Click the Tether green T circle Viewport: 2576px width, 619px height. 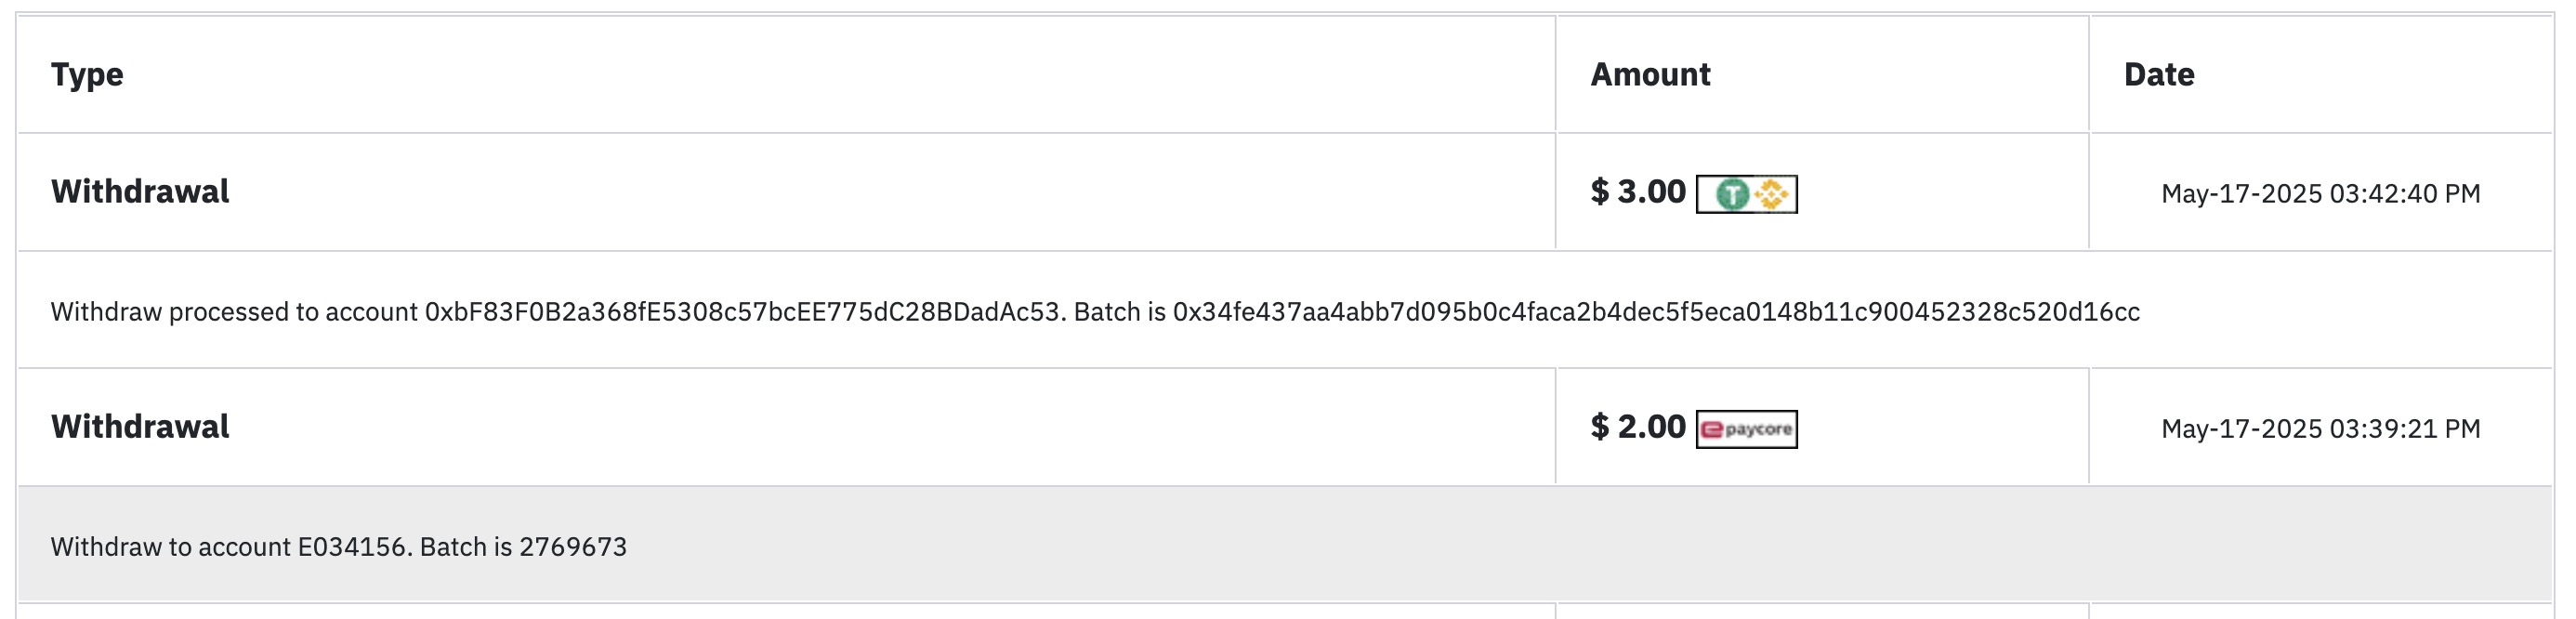coord(1732,194)
